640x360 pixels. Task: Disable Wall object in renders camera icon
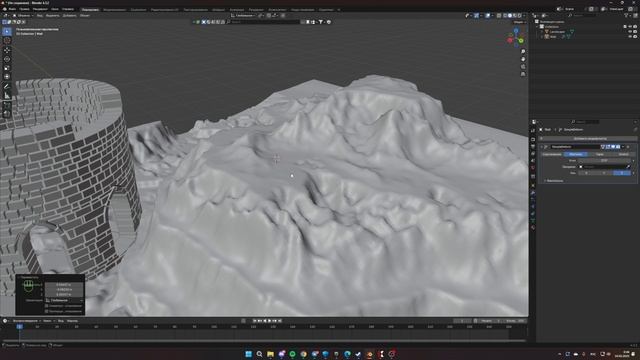click(x=635, y=36)
